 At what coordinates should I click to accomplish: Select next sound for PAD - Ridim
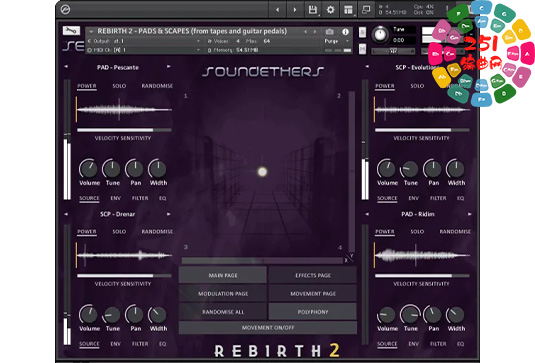(x=469, y=214)
